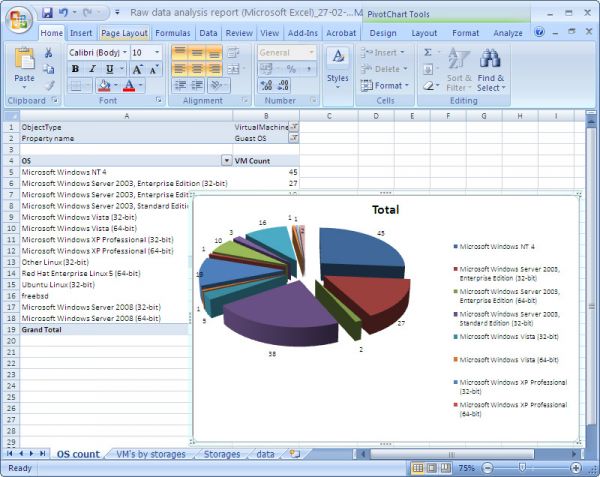This screenshot has width=600, height=477.
Task: Open PivotChart Analyze tab
Action: pos(508,33)
